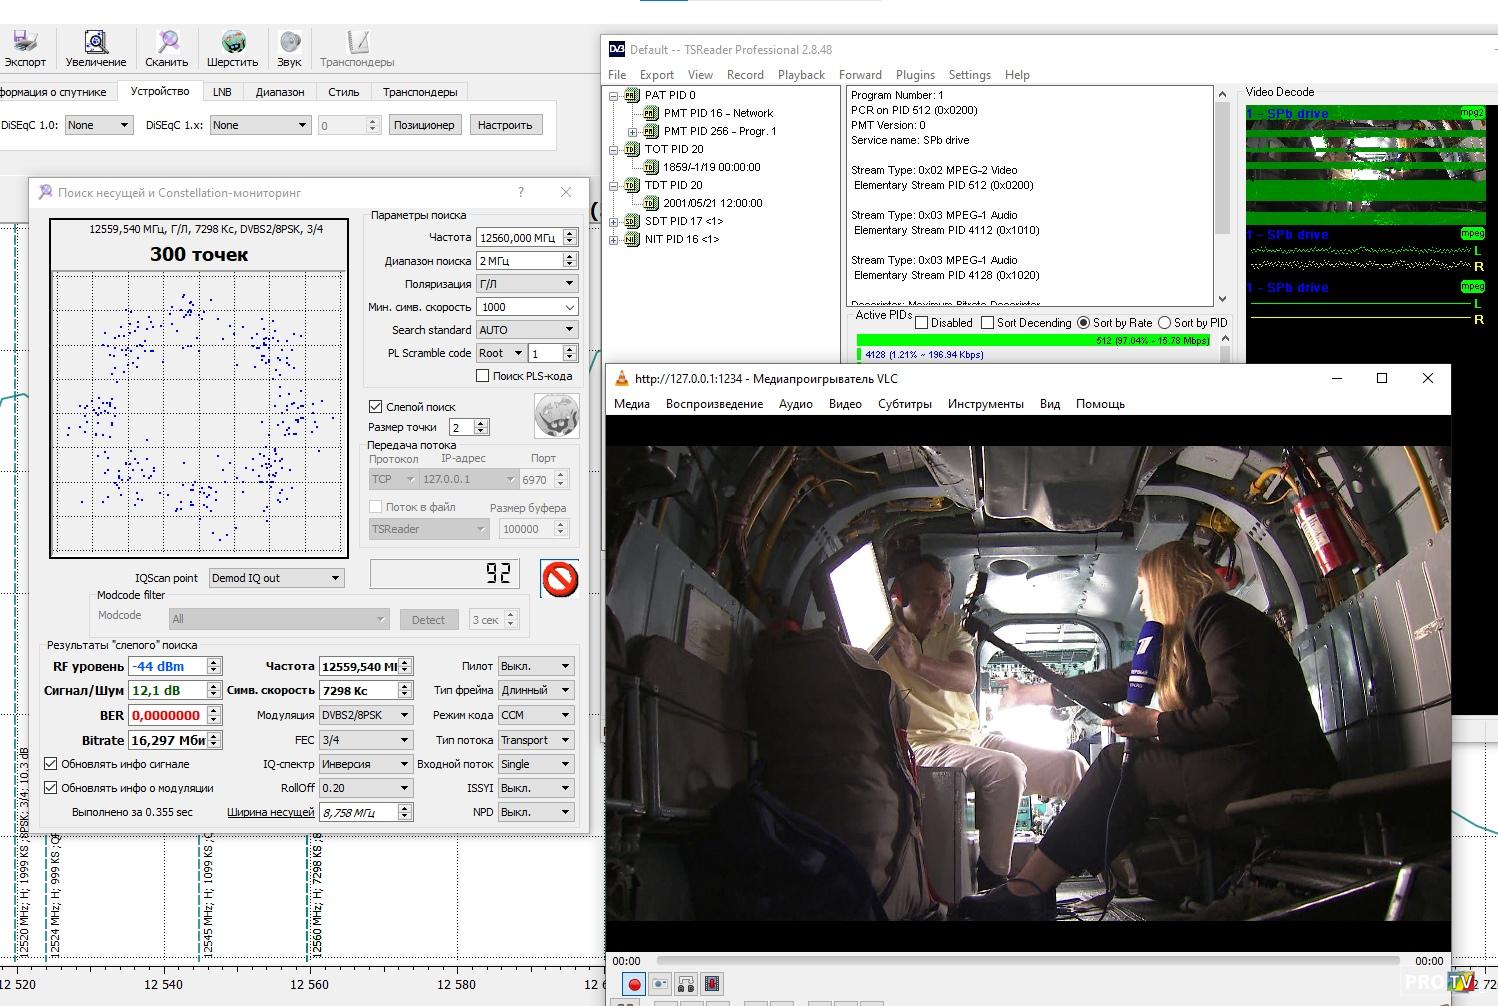Click the Позиционер button
This screenshot has height=1006, width=1498.
click(x=424, y=125)
